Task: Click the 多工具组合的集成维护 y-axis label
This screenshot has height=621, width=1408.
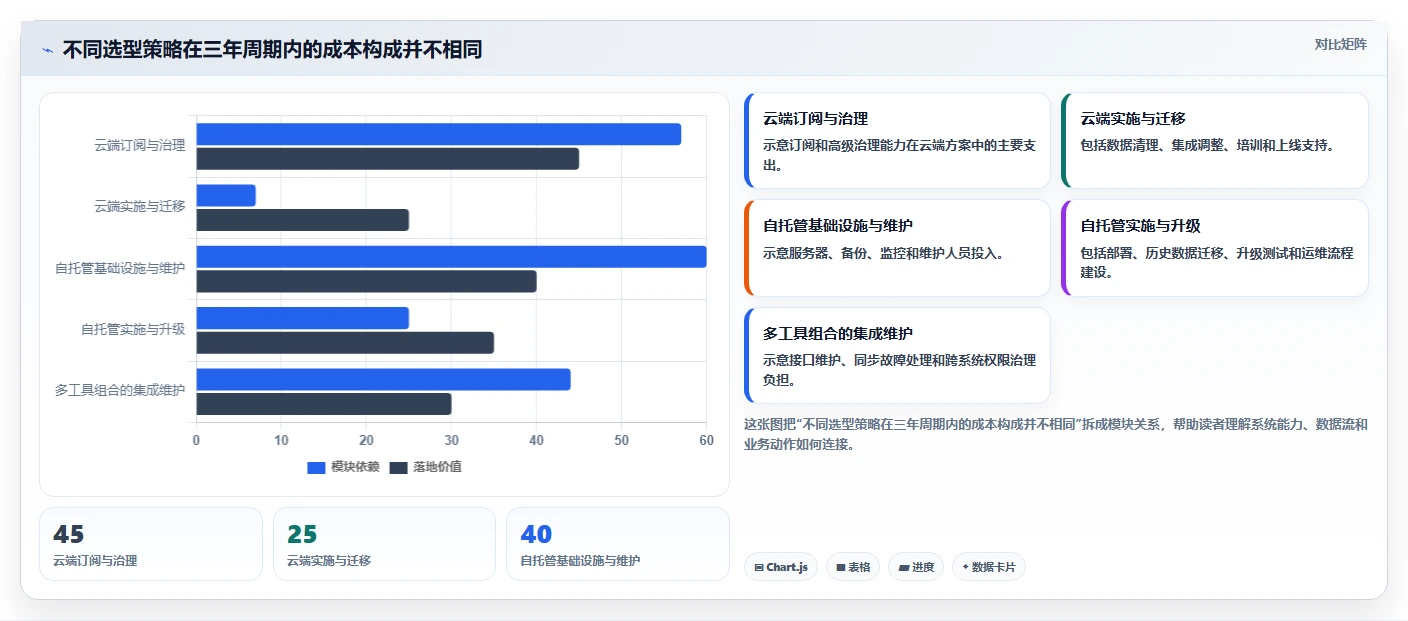Action: pos(120,390)
